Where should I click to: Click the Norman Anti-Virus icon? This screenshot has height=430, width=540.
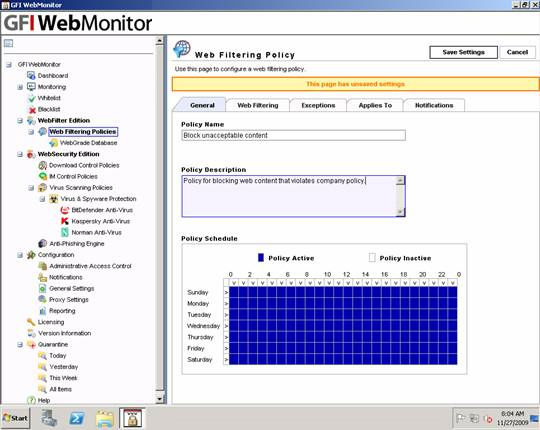coord(65,232)
